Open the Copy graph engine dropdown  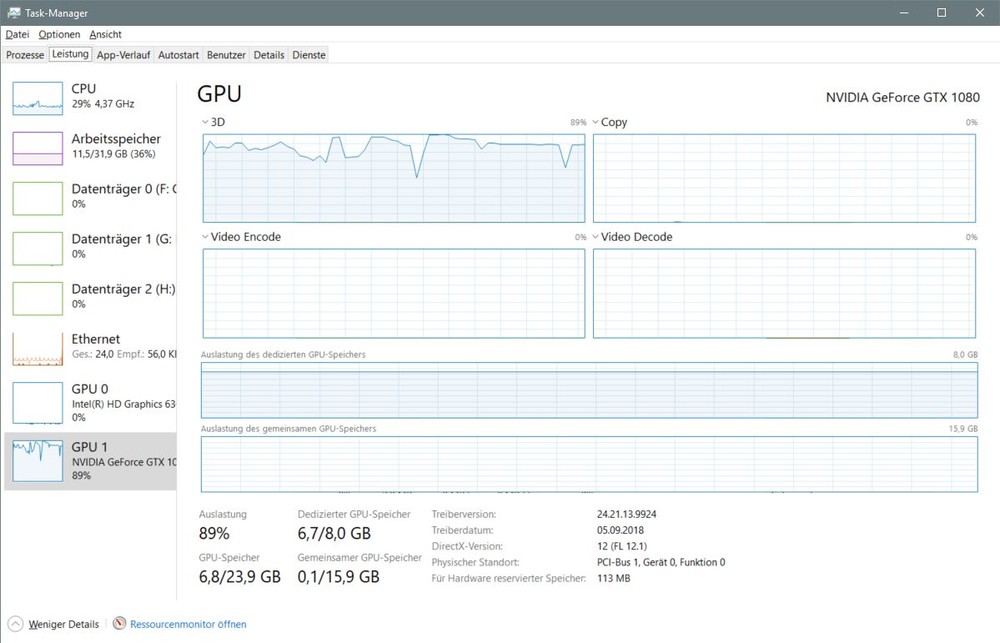pyautogui.click(x=596, y=122)
